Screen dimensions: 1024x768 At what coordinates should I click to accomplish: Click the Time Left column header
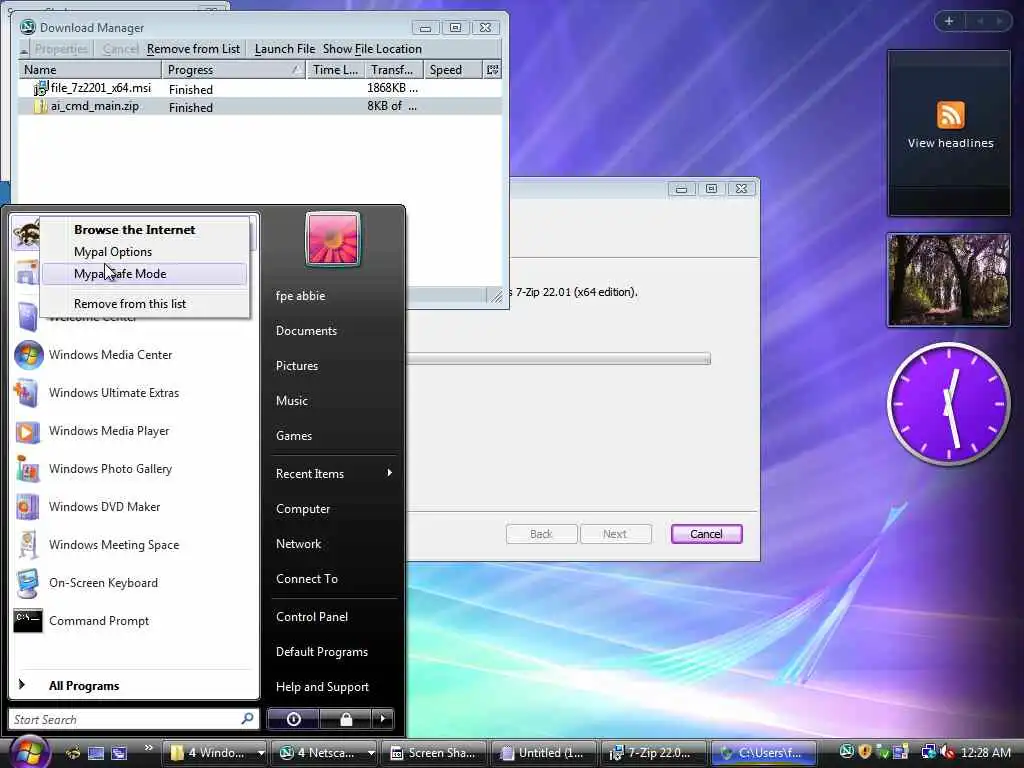336,70
